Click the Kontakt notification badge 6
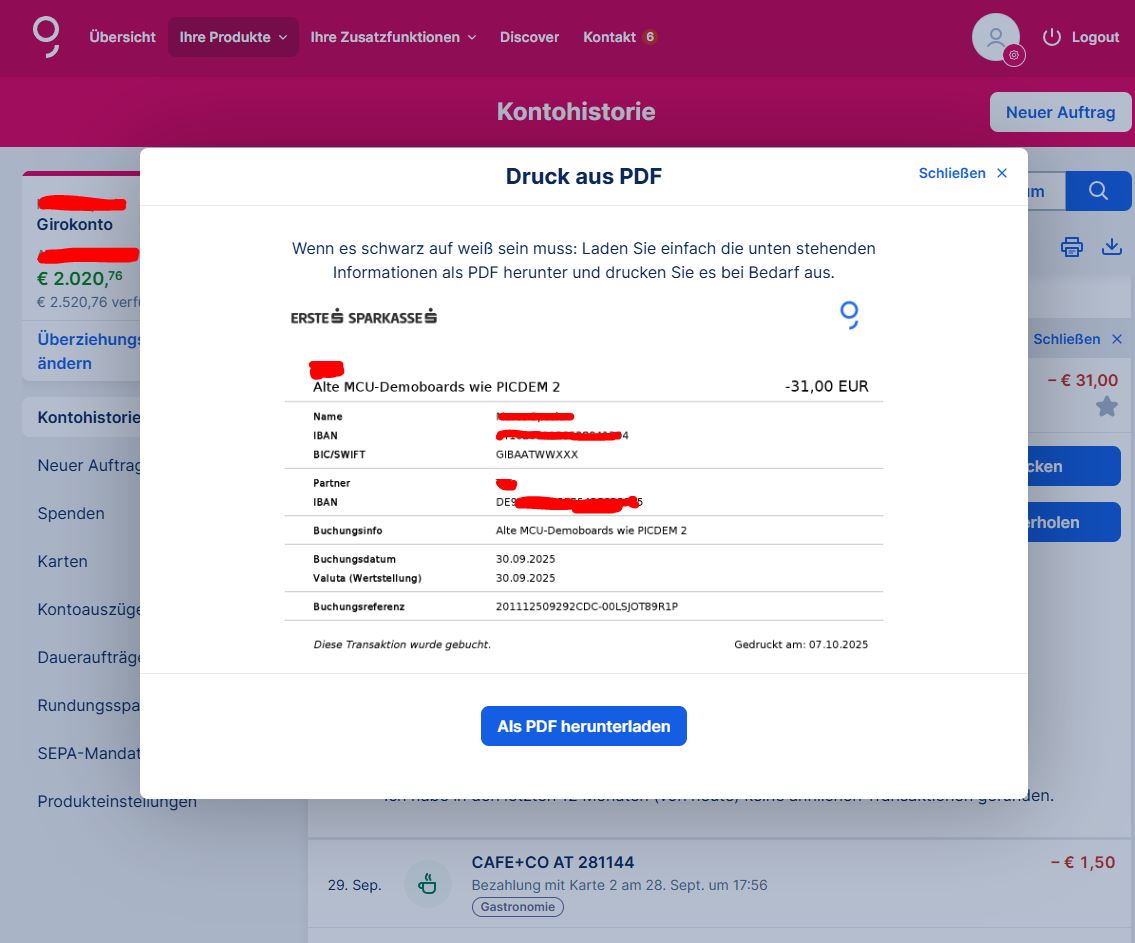Screen dimensions: 1135x943 point(650,37)
